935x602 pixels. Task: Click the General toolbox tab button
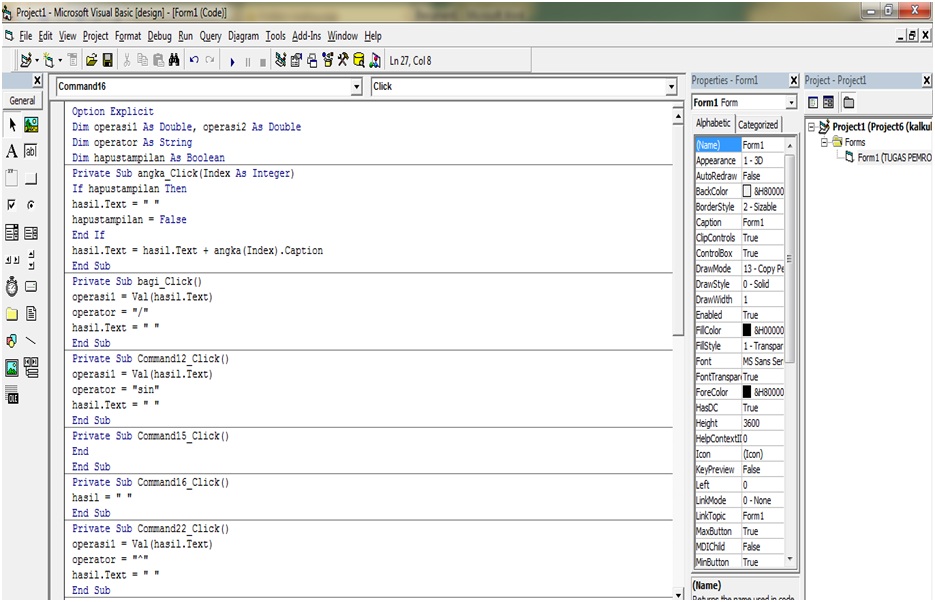[x=21, y=101]
